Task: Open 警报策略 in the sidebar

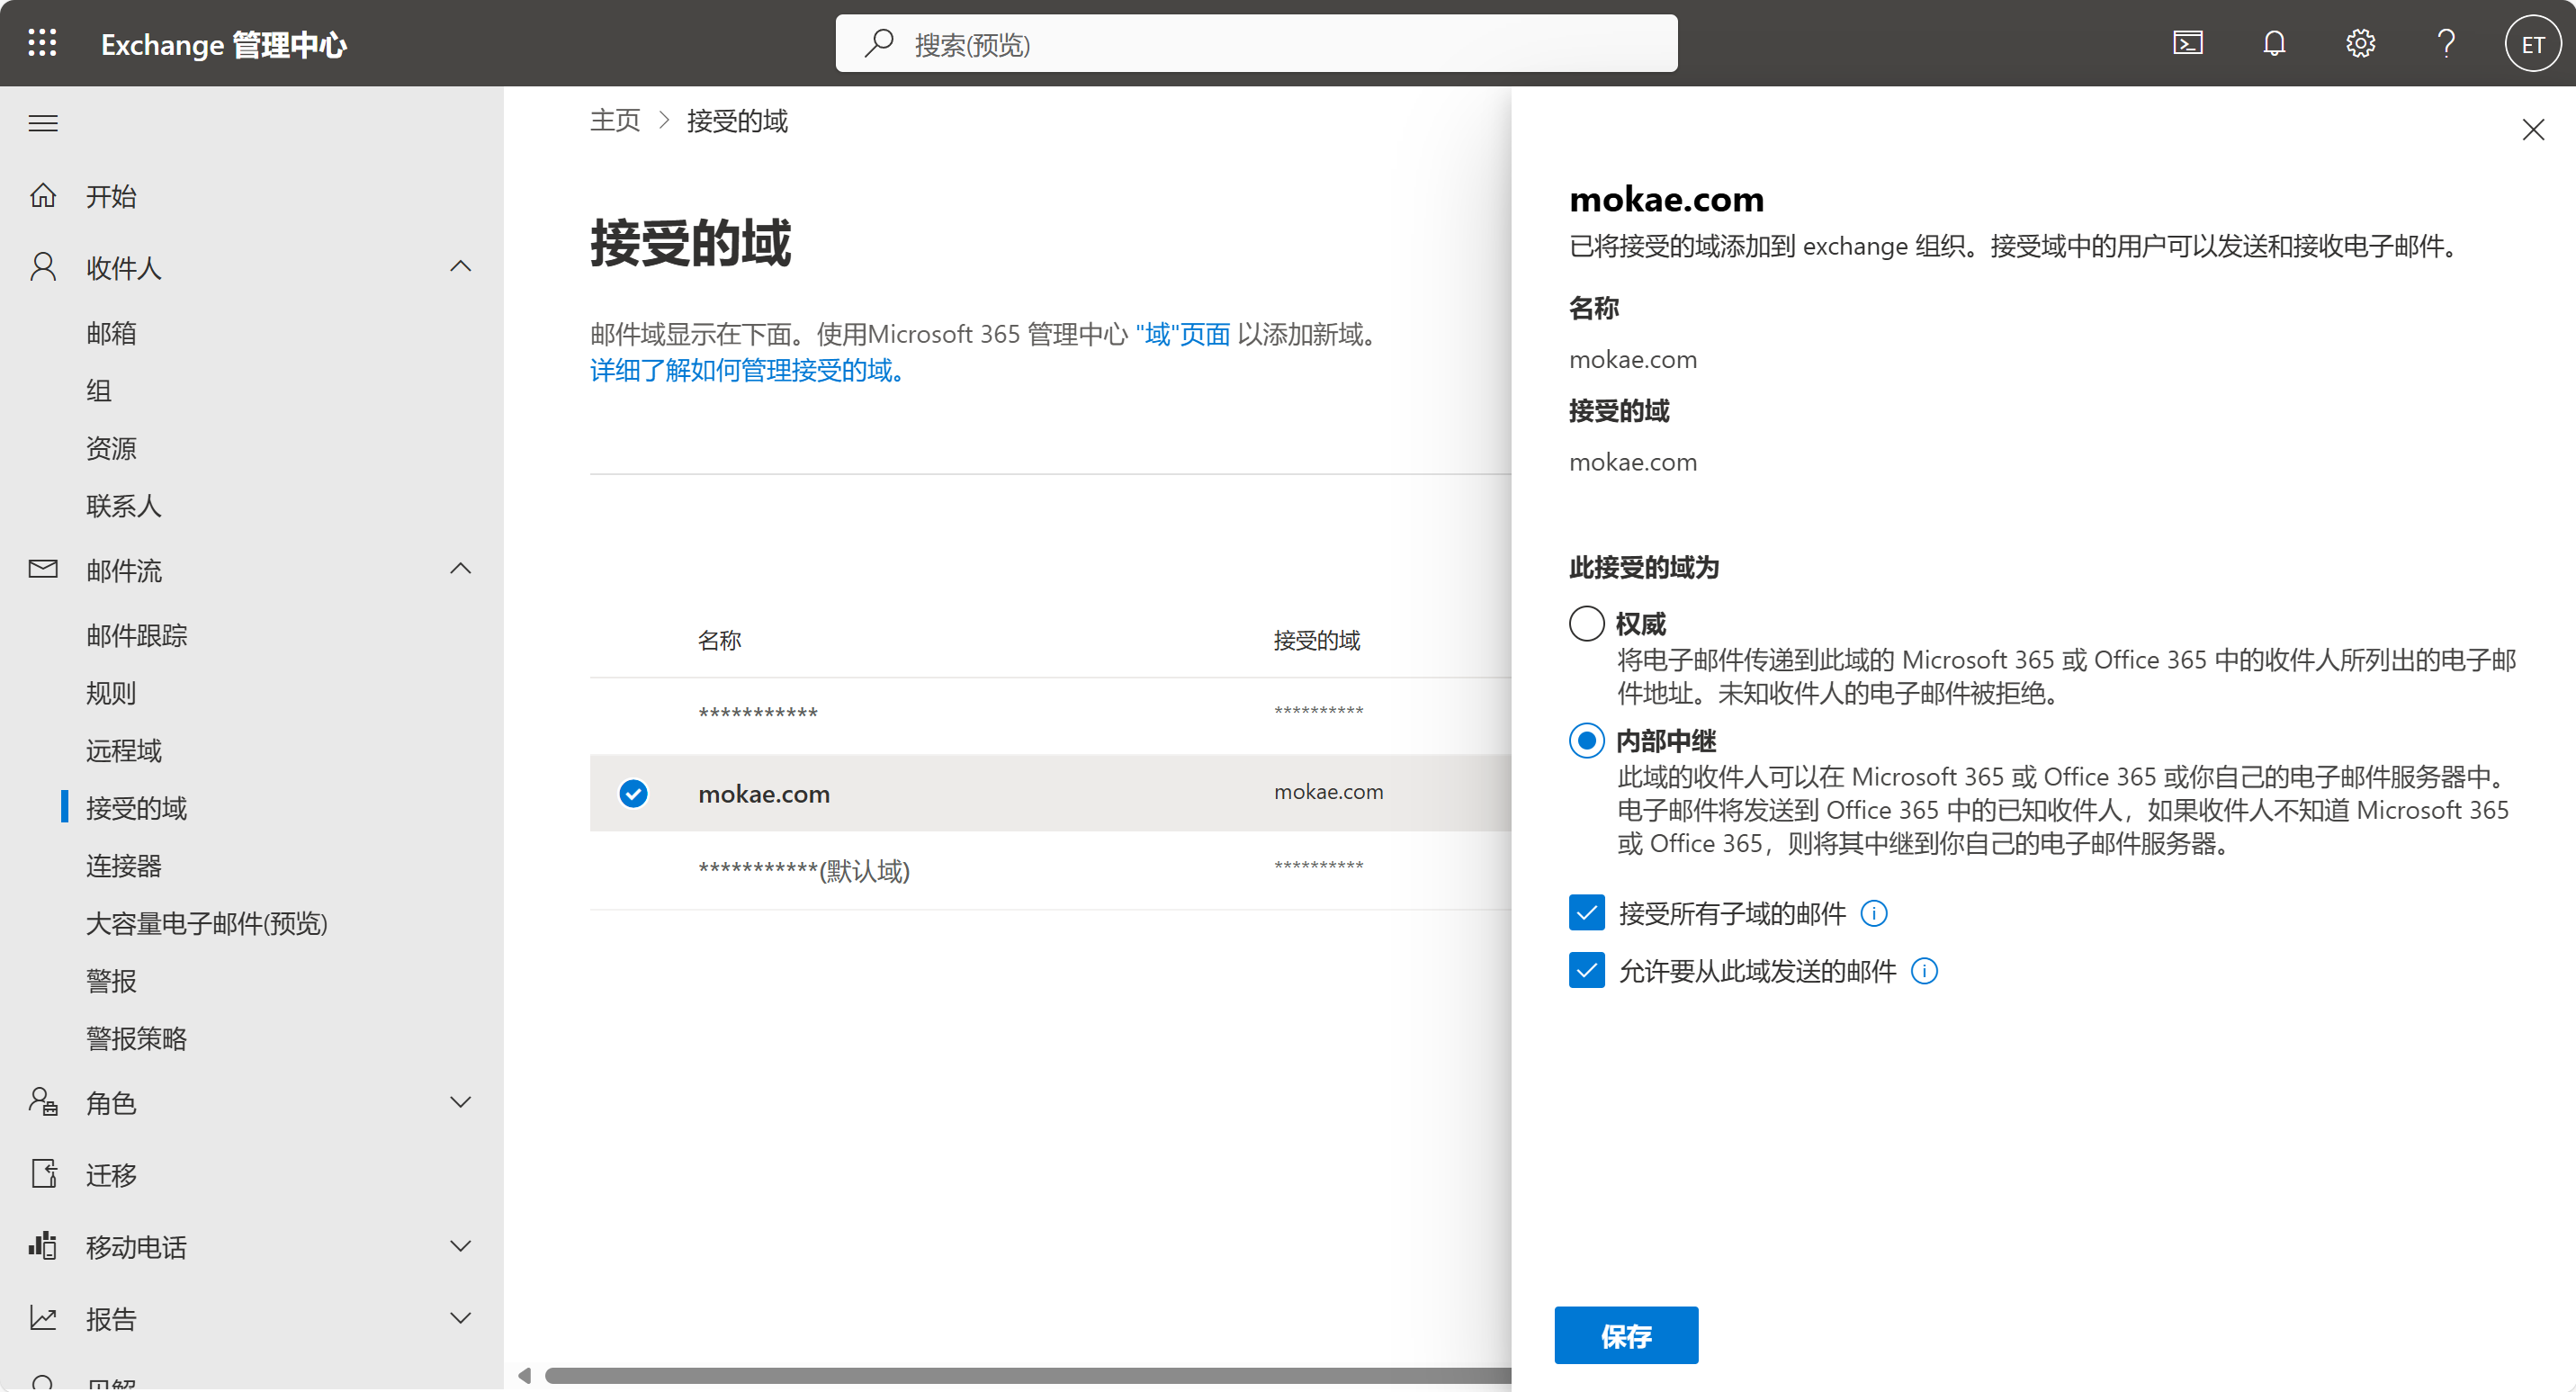Action: [x=136, y=1039]
